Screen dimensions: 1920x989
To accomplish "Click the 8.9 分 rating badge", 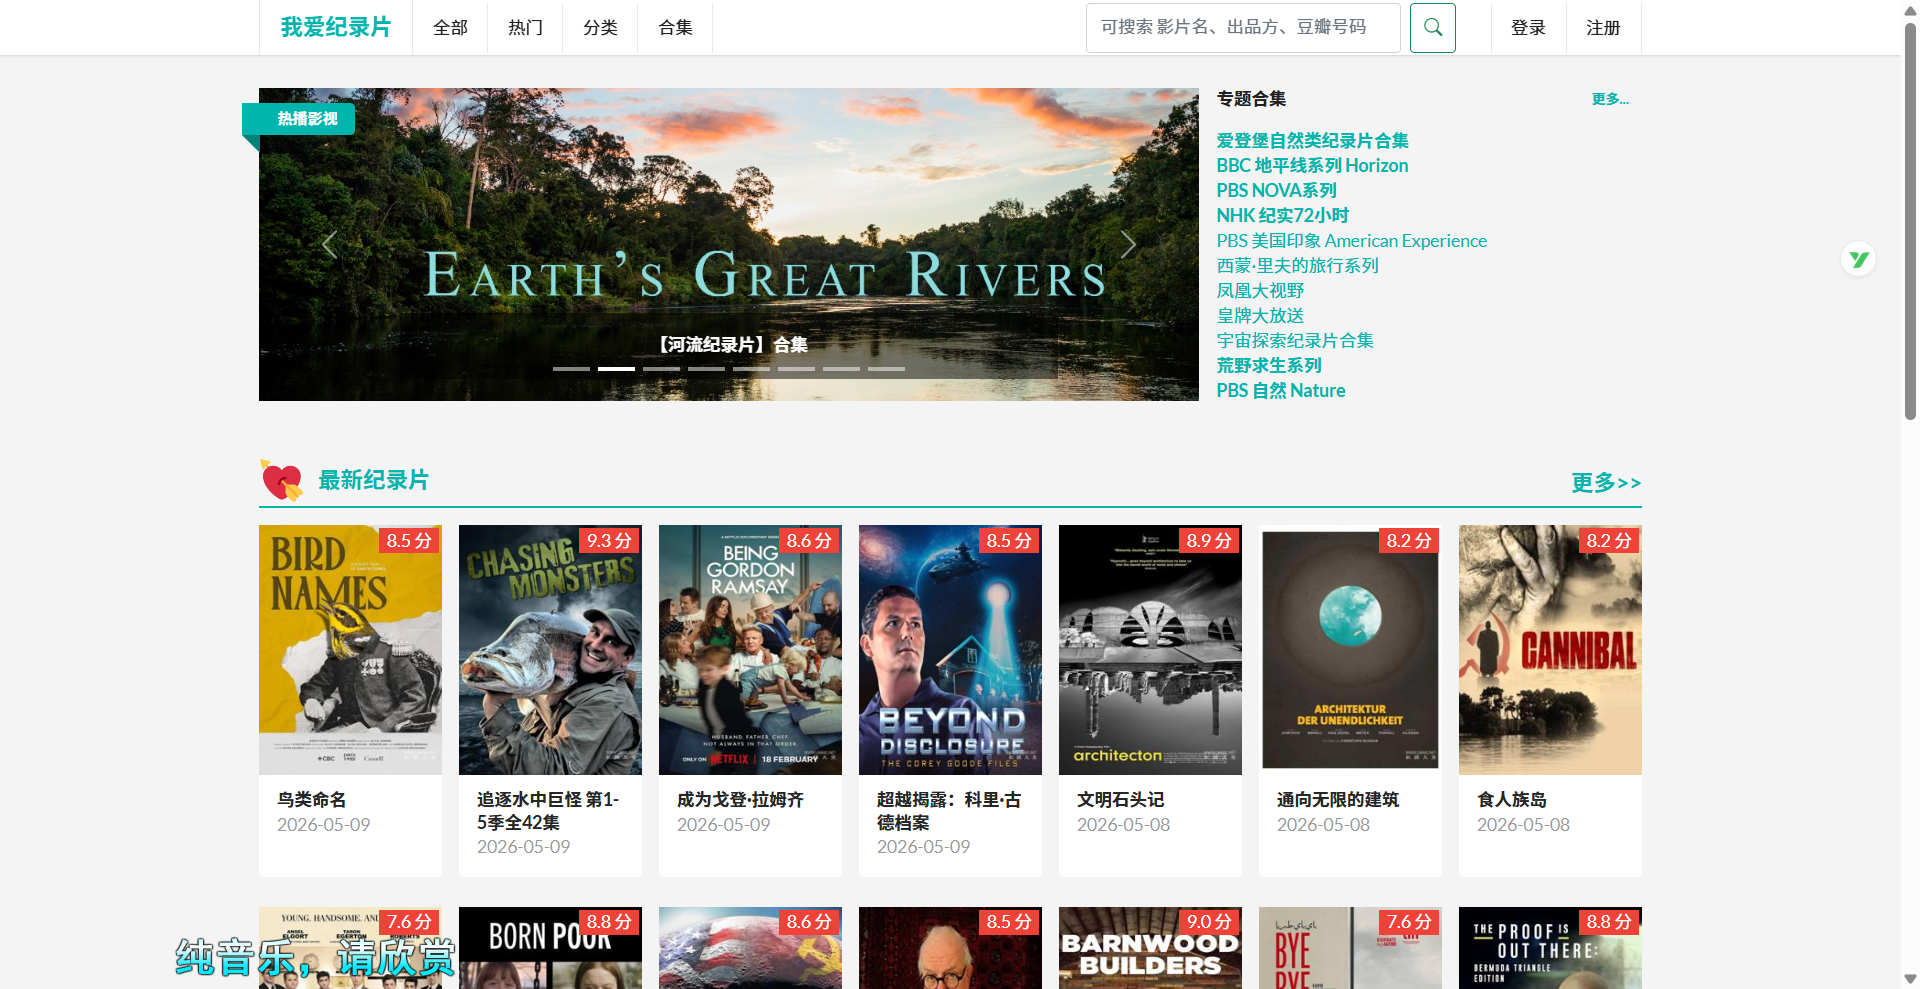I will tap(1209, 541).
